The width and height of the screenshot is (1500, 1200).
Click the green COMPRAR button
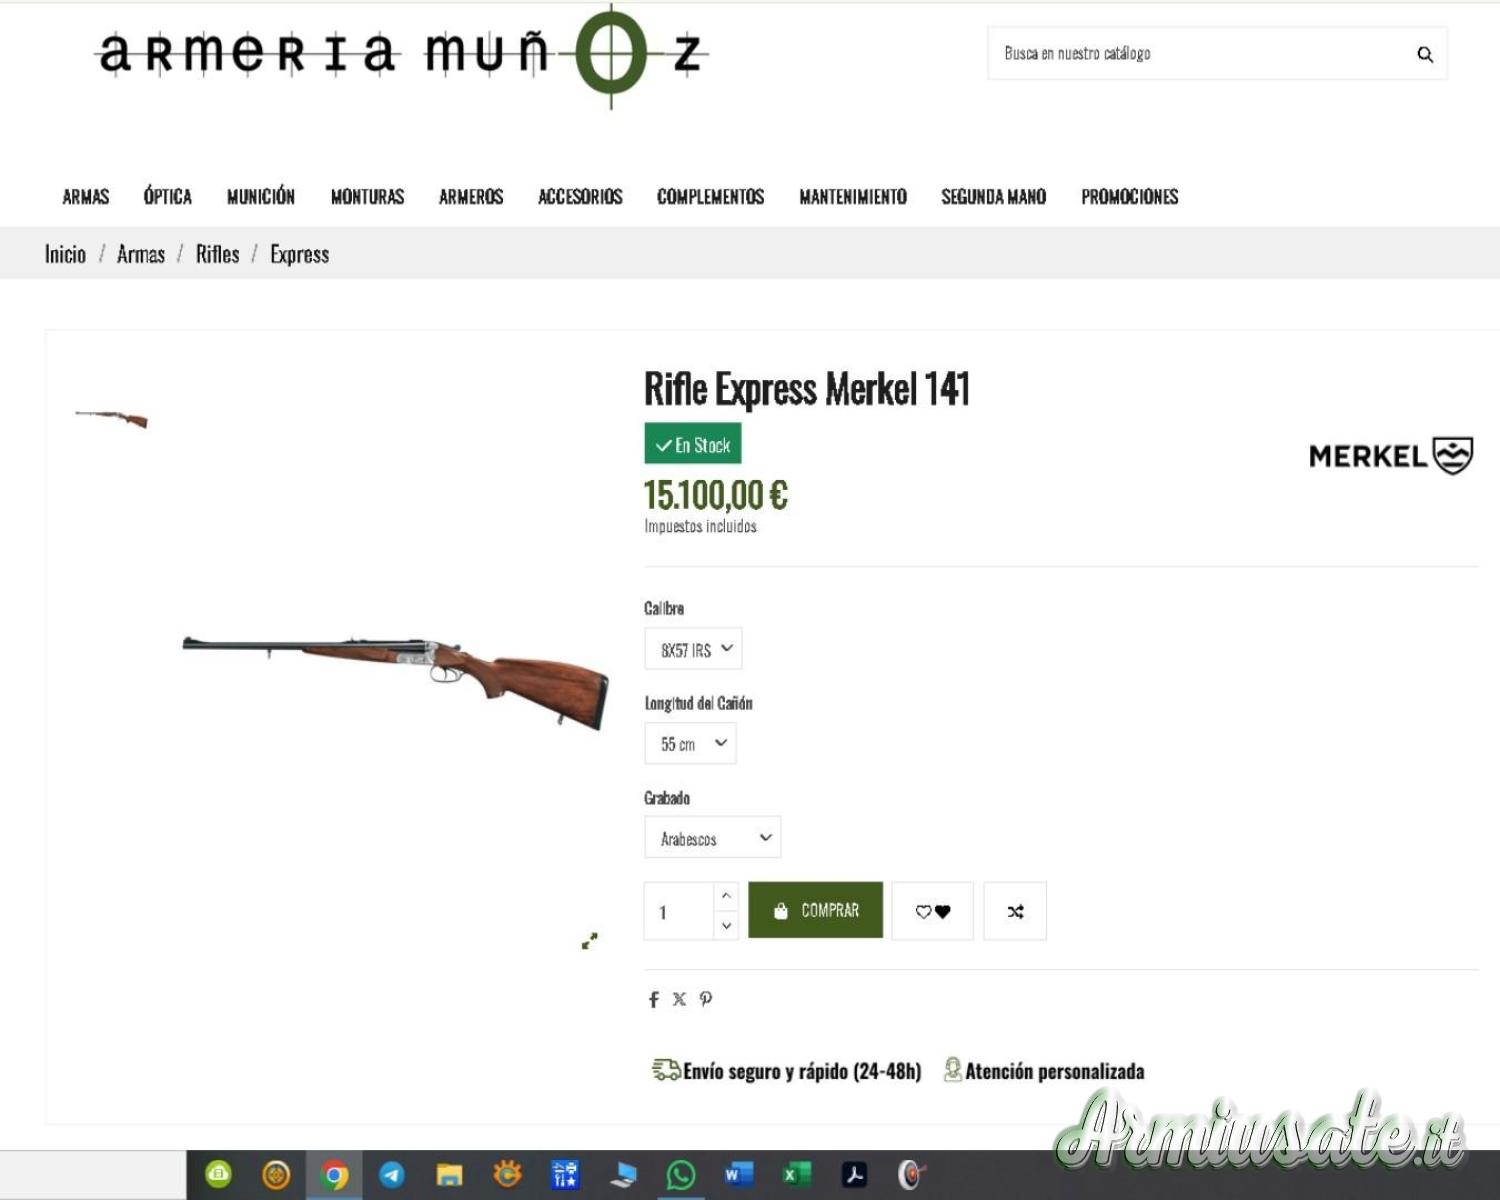815,910
